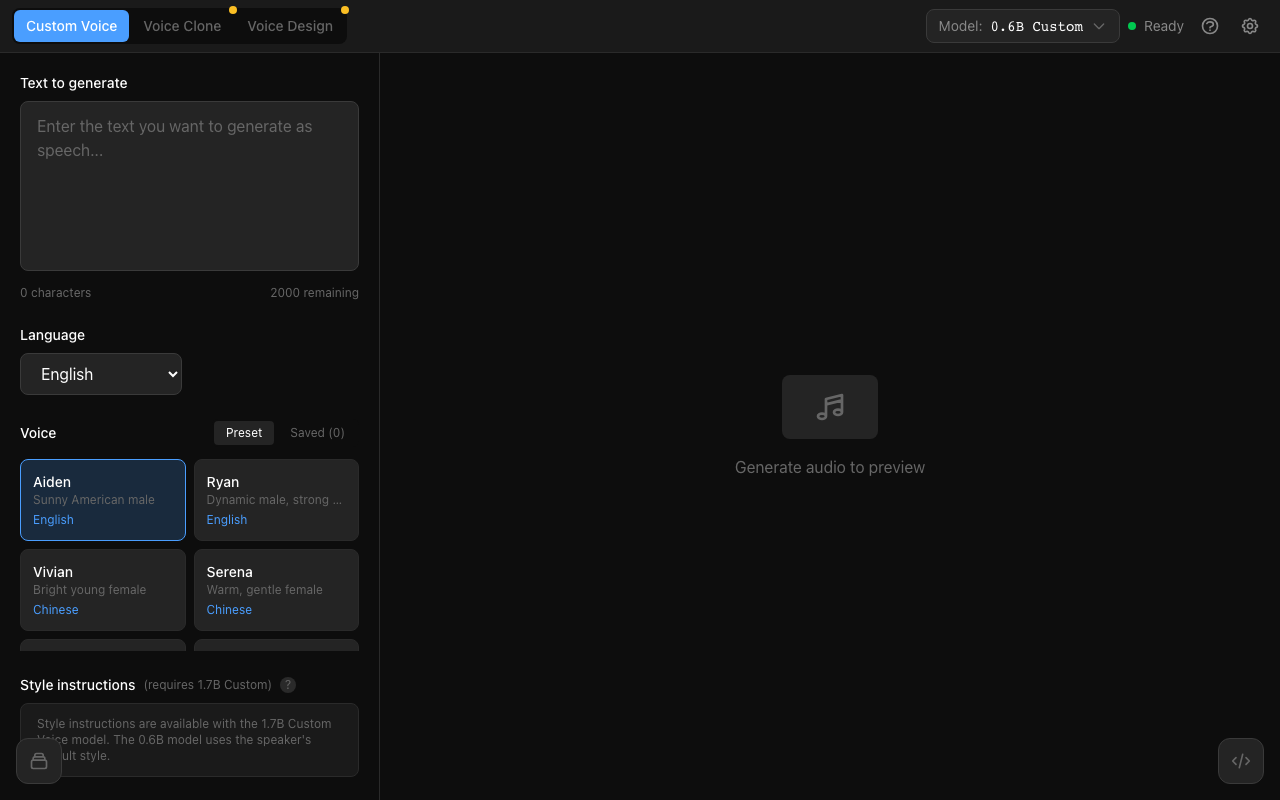This screenshot has width=1280, height=800.
Task: Click the "Bright young female" description
Action: coord(90,590)
